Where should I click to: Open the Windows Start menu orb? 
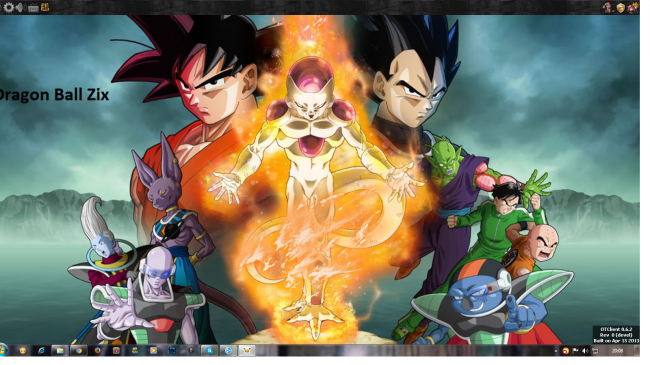pos(2,350)
